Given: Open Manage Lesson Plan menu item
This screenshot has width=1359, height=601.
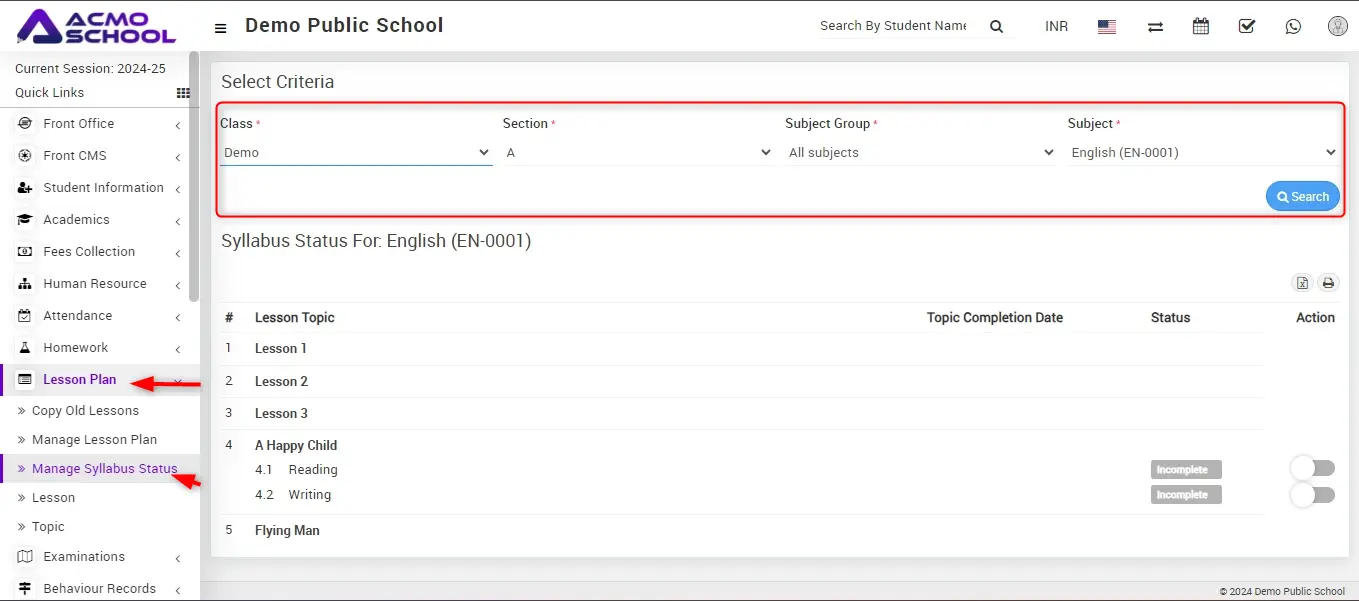Looking at the screenshot, I should click(x=94, y=440).
